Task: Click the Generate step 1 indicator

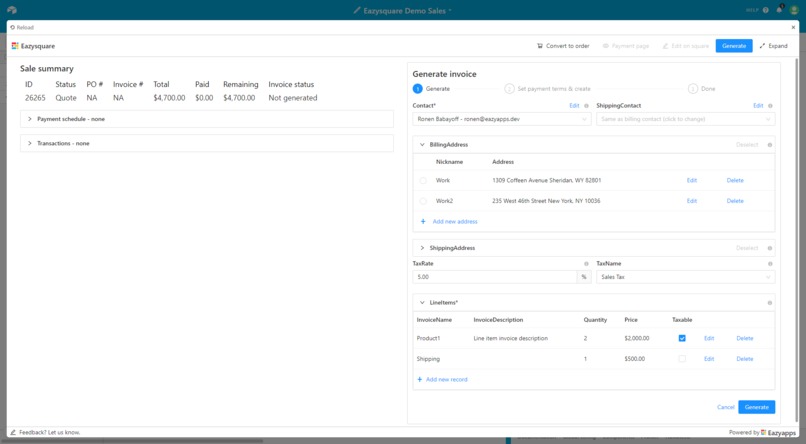Action: pos(417,89)
